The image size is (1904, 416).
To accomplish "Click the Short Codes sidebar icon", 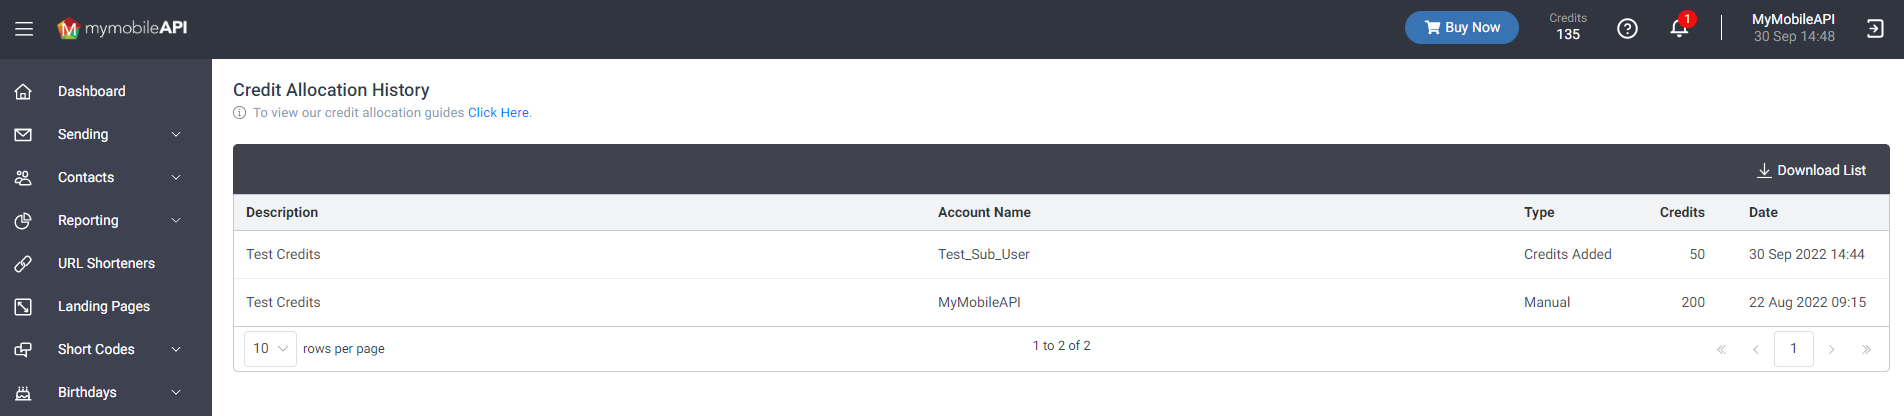I will [x=23, y=350].
